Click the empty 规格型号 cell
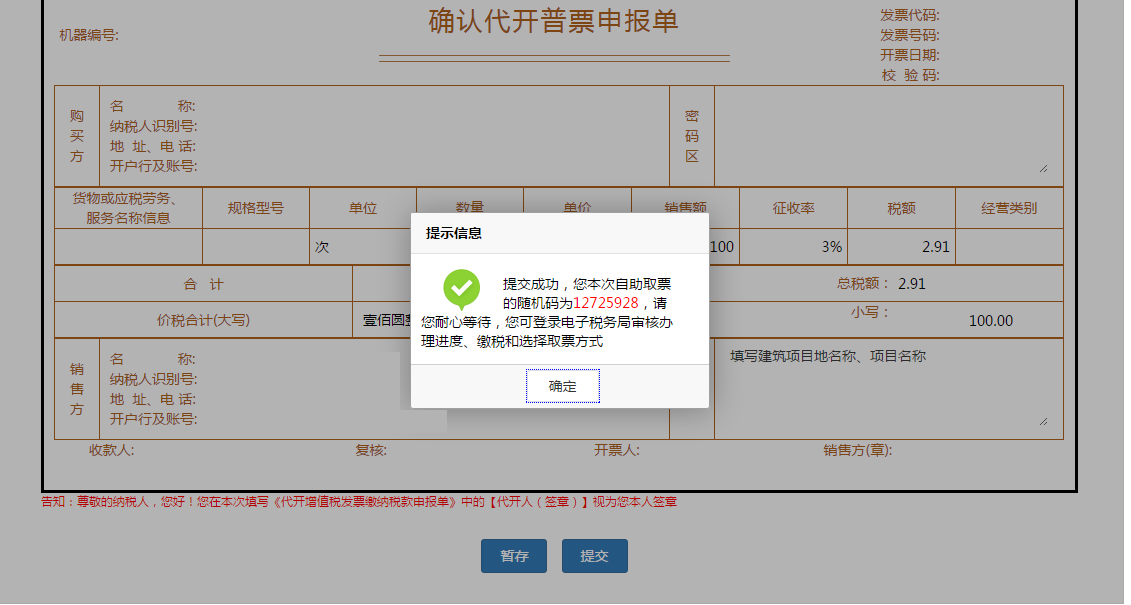The width and height of the screenshot is (1131, 605). click(256, 247)
